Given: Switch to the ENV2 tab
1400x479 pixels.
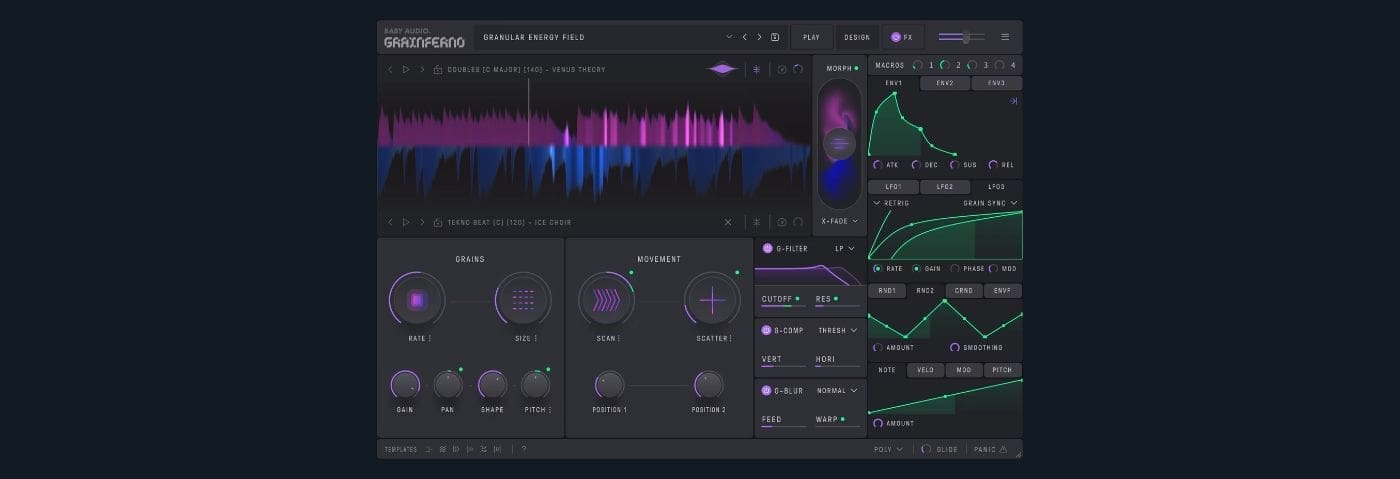Looking at the screenshot, I should (x=945, y=83).
